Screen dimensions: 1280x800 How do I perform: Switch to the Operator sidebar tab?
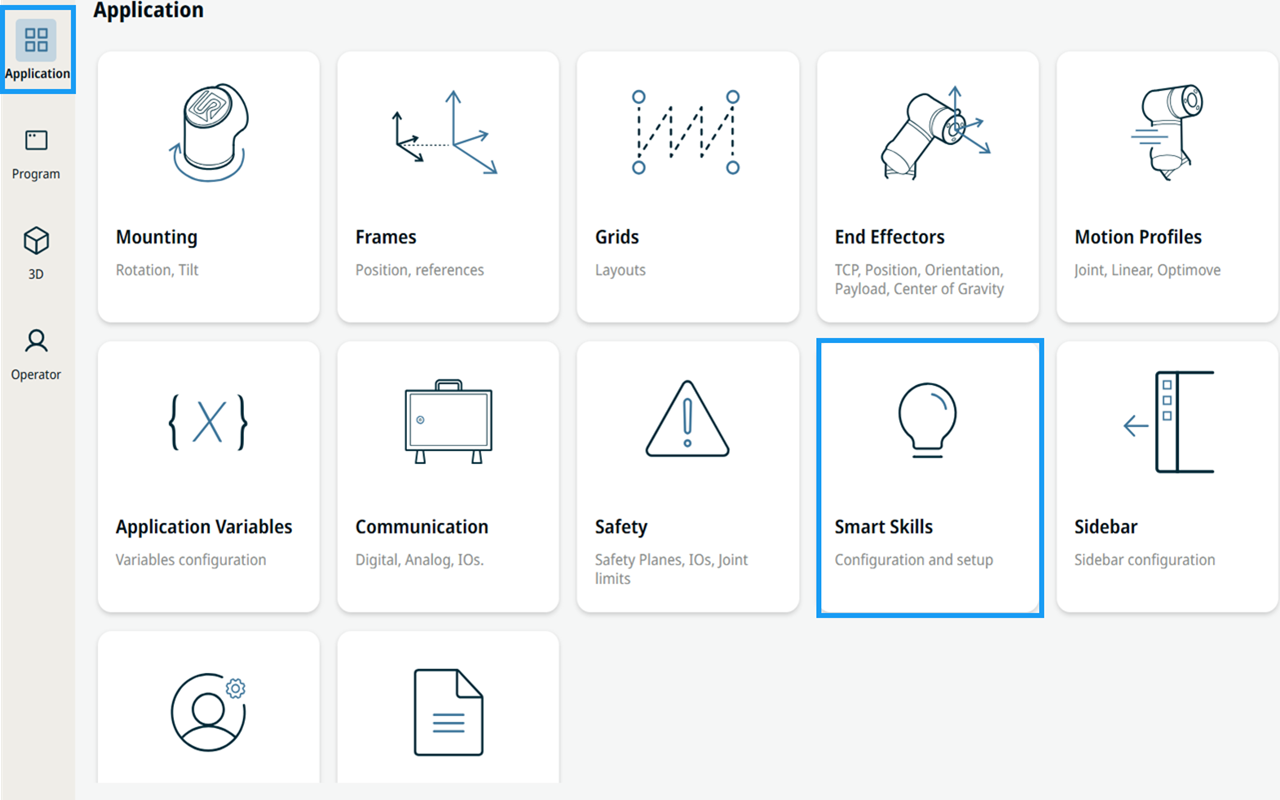pyautogui.click(x=36, y=355)
